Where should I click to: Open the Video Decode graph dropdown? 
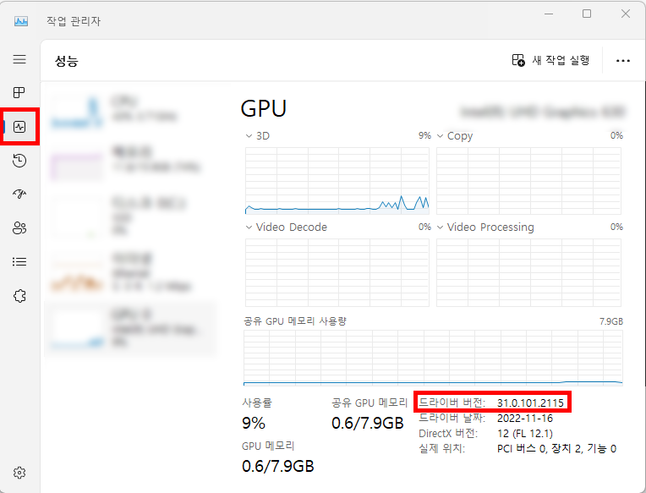(x=286, y=227)
